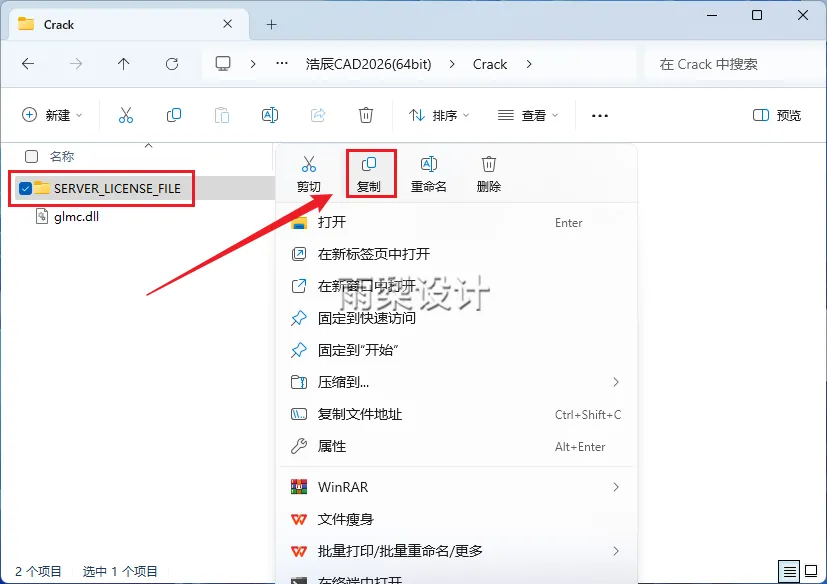
Task: Go up one folder level
Action: click(x=123, y=64)
